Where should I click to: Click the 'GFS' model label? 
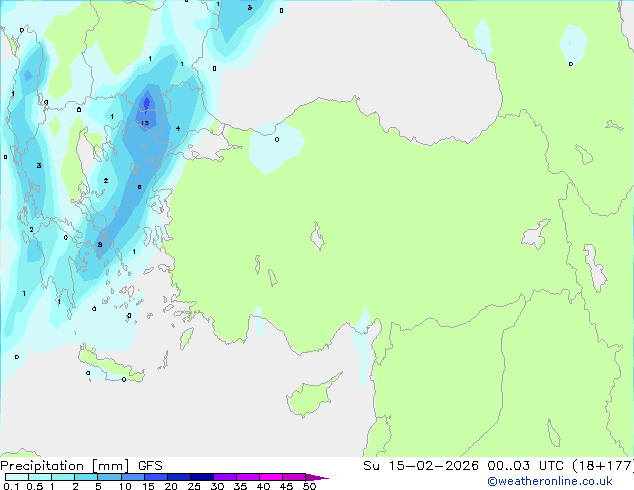[x=150, y=466]
